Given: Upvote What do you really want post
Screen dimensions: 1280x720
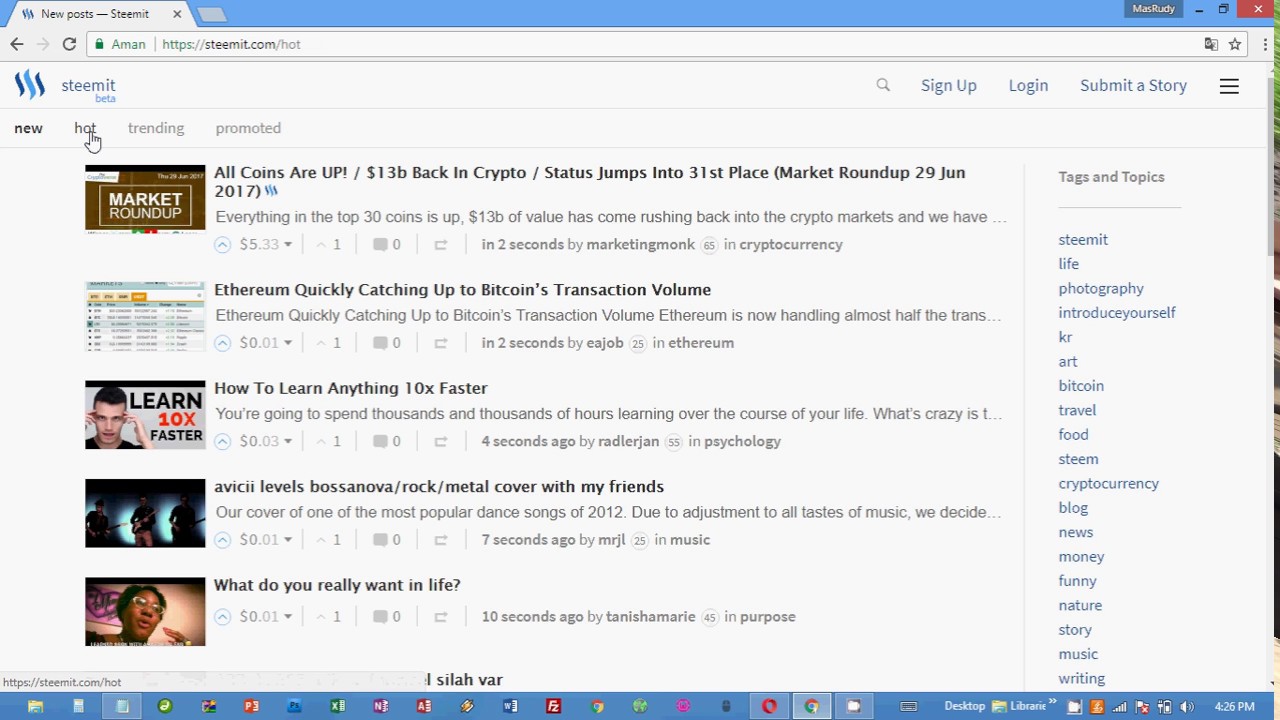Looking at the screenshot, I should click(x=222, y=616).
